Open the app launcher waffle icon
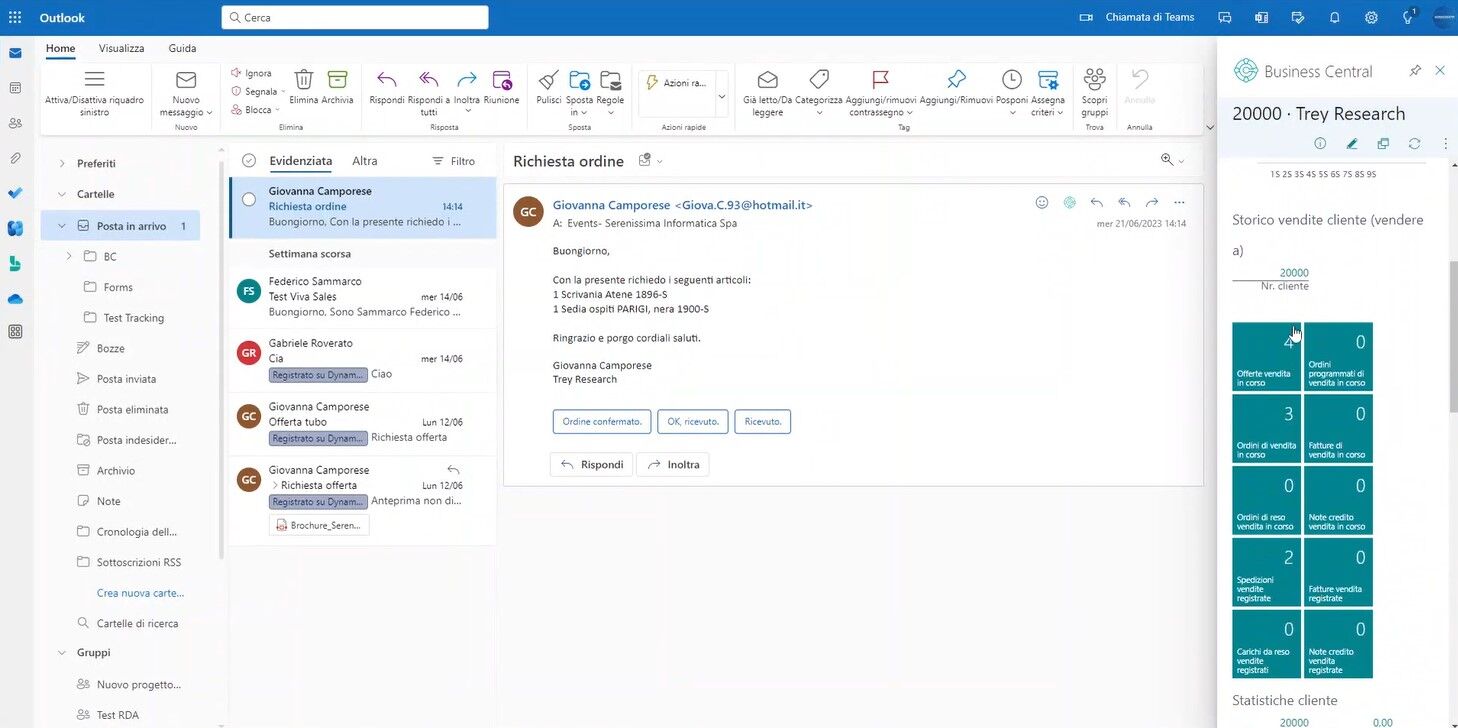Screen dimensions: 1458x728 click(x=15, y=17)
